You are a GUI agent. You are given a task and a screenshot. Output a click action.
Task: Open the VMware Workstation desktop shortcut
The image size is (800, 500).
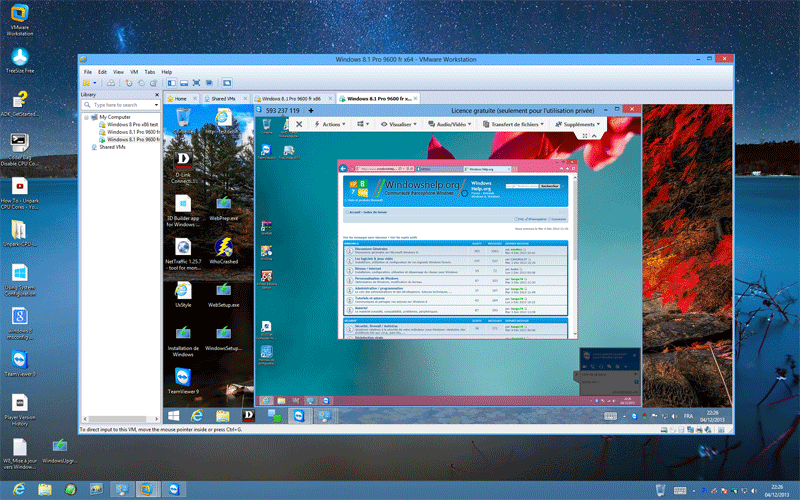[x=19, y=14]
